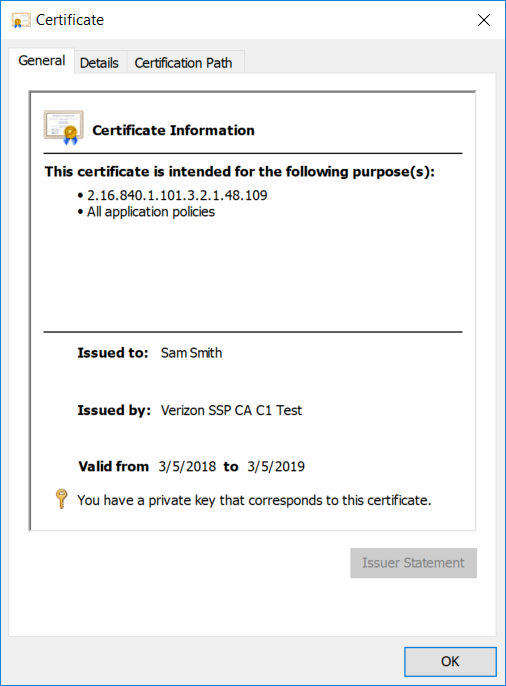This screenshot has height=686, width=506.
Task: Click the Issued by label
Action: pyautogui.click(x=114, y=410)
